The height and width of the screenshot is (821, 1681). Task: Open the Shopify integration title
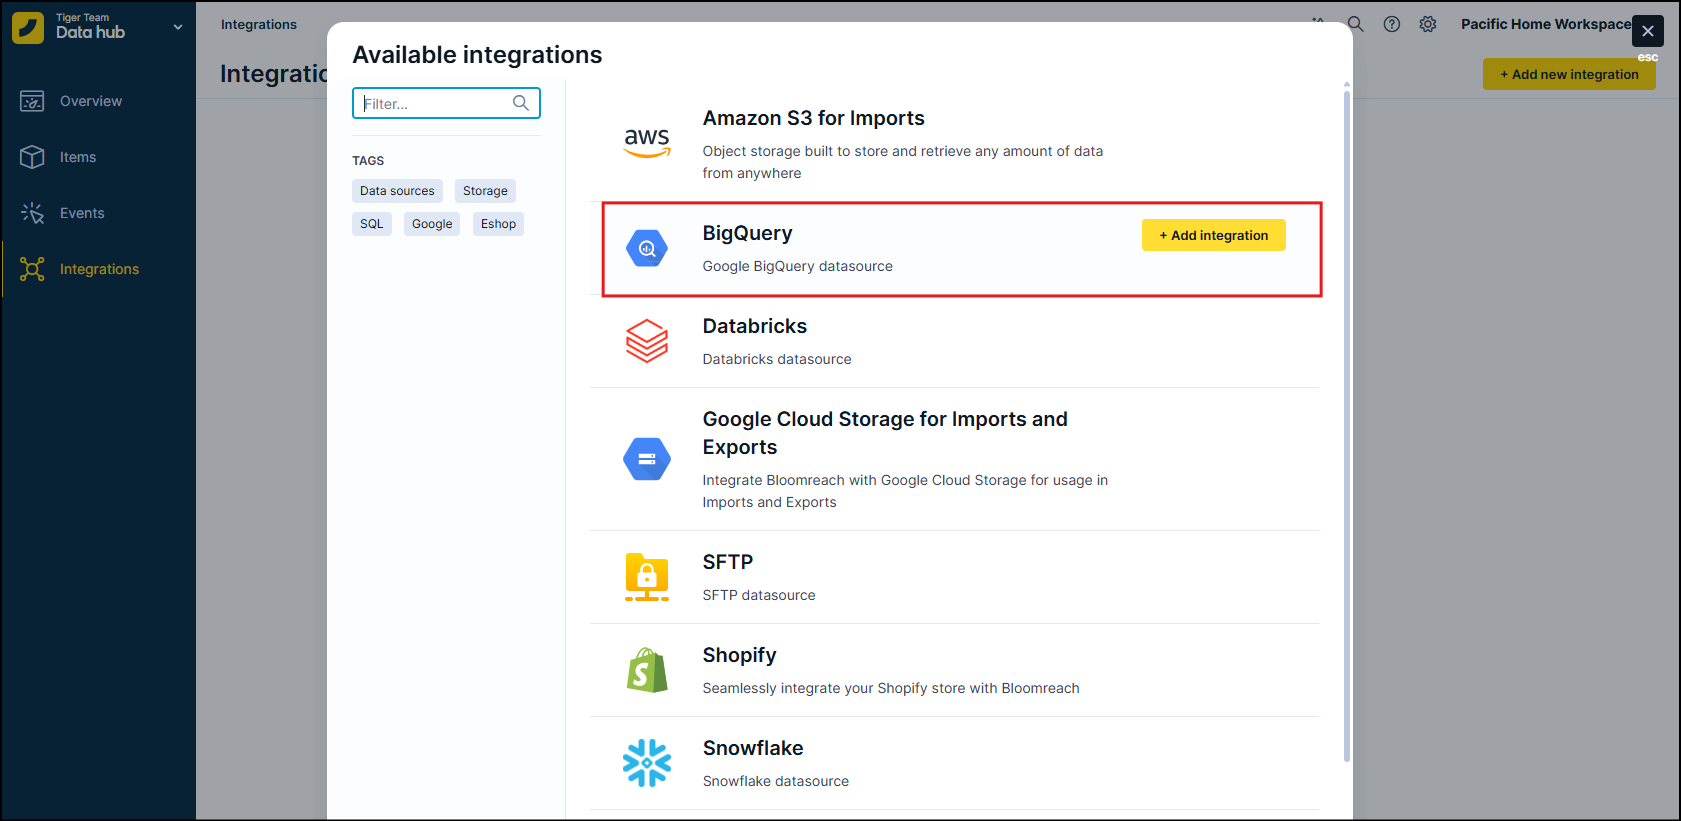739,655
